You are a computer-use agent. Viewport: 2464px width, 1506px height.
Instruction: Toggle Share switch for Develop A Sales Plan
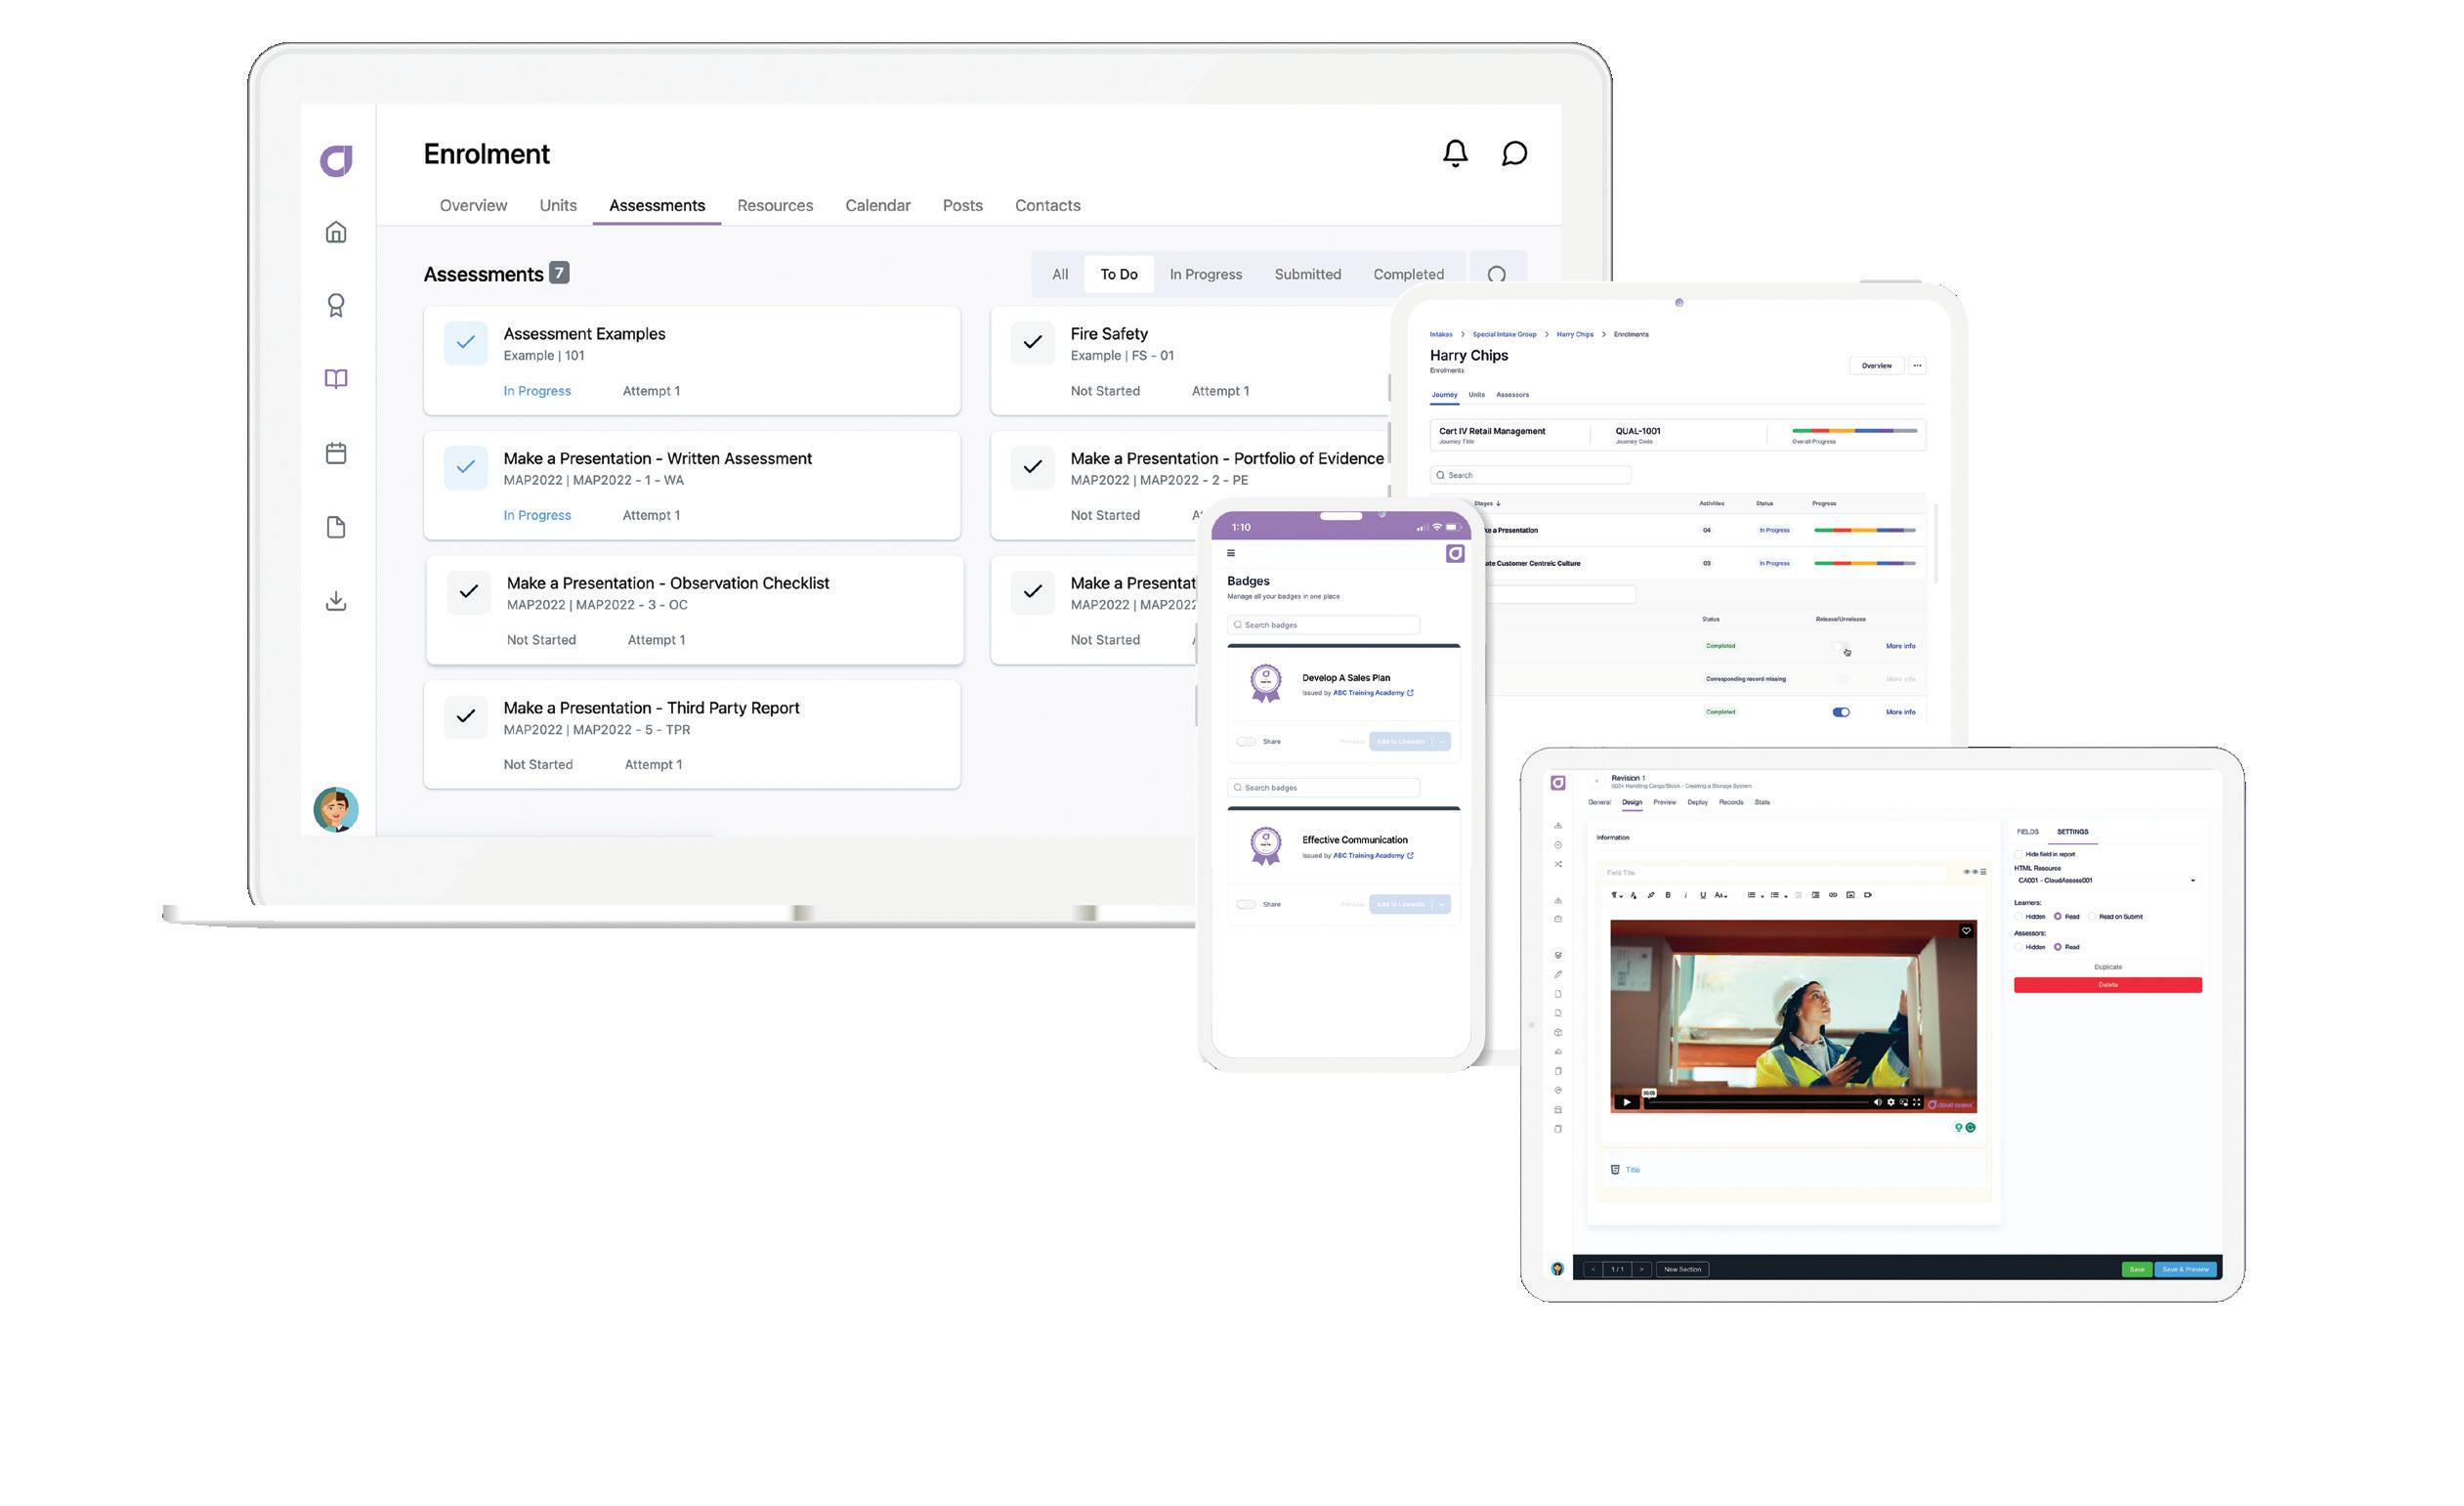pos(1246,742)
